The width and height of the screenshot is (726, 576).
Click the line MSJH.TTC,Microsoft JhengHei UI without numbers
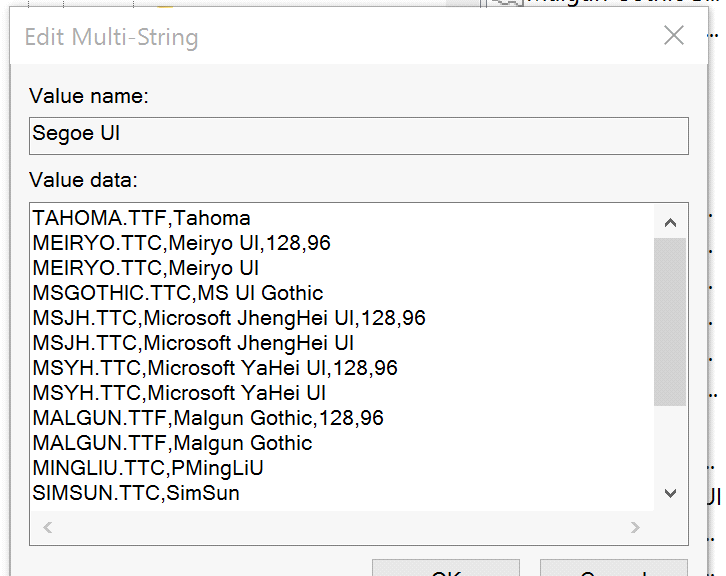pos(193,343)
